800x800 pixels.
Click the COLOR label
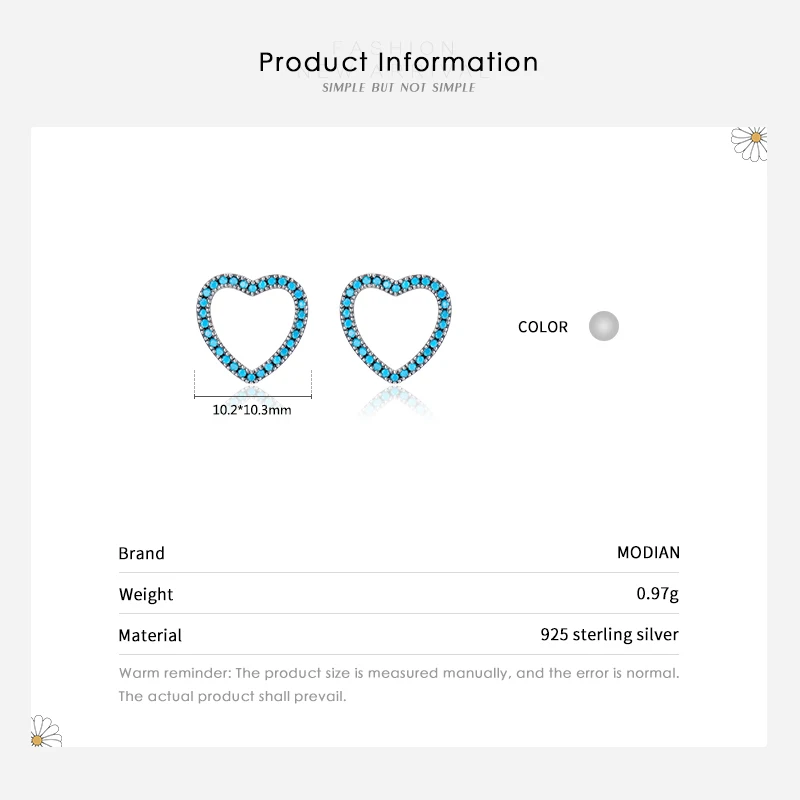(x=543, y=327)
